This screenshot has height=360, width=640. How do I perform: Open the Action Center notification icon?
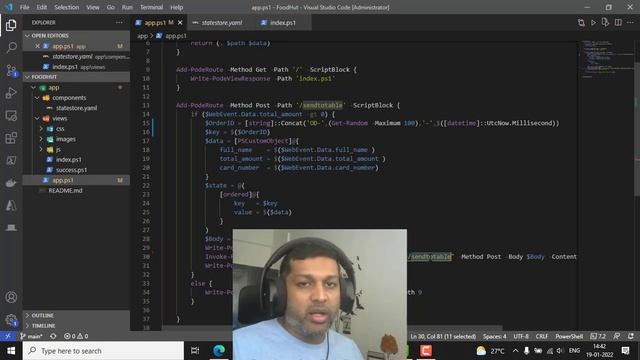pos(625,351)
